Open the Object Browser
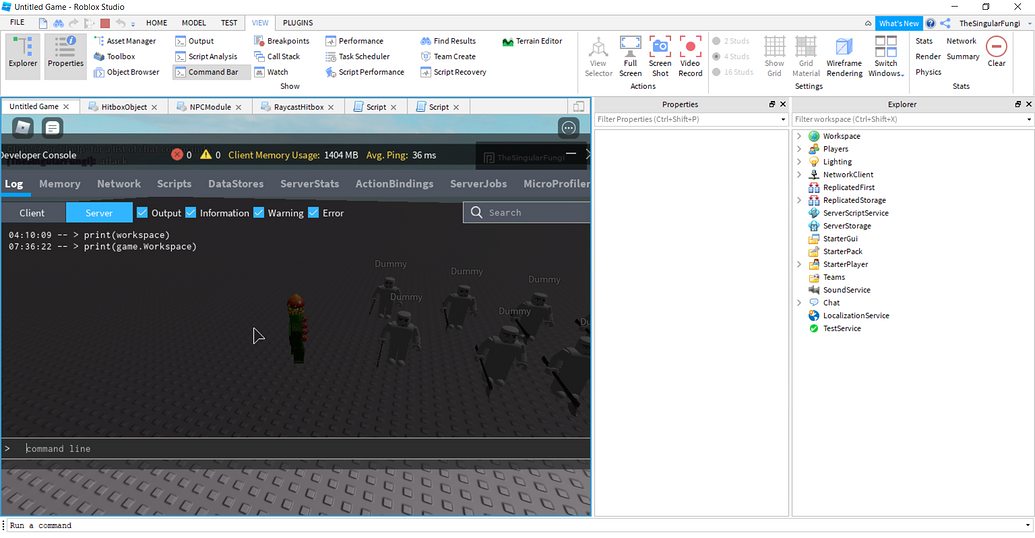This screenshot has width=1035, height=538. [x=126, y=72]
